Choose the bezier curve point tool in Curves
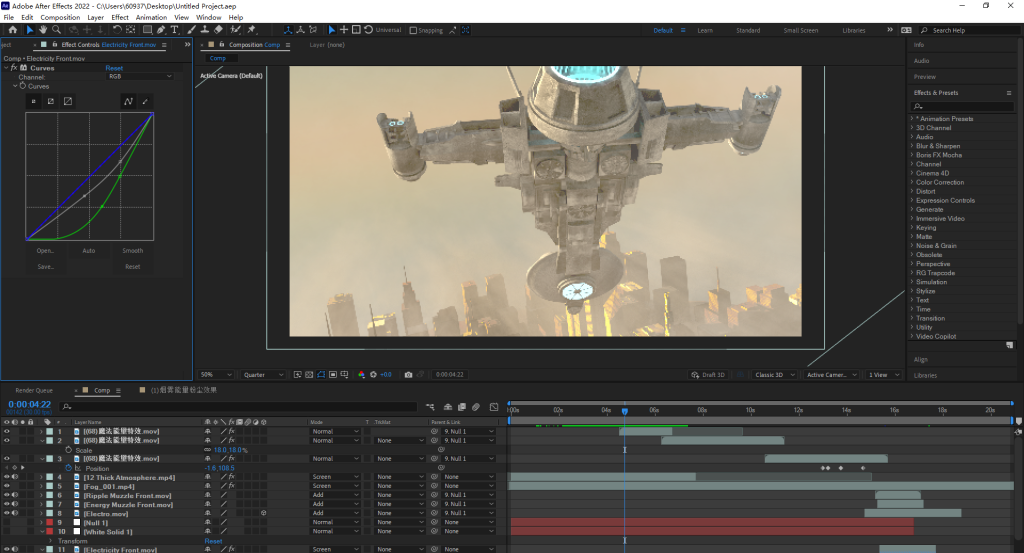 point(128,101)
